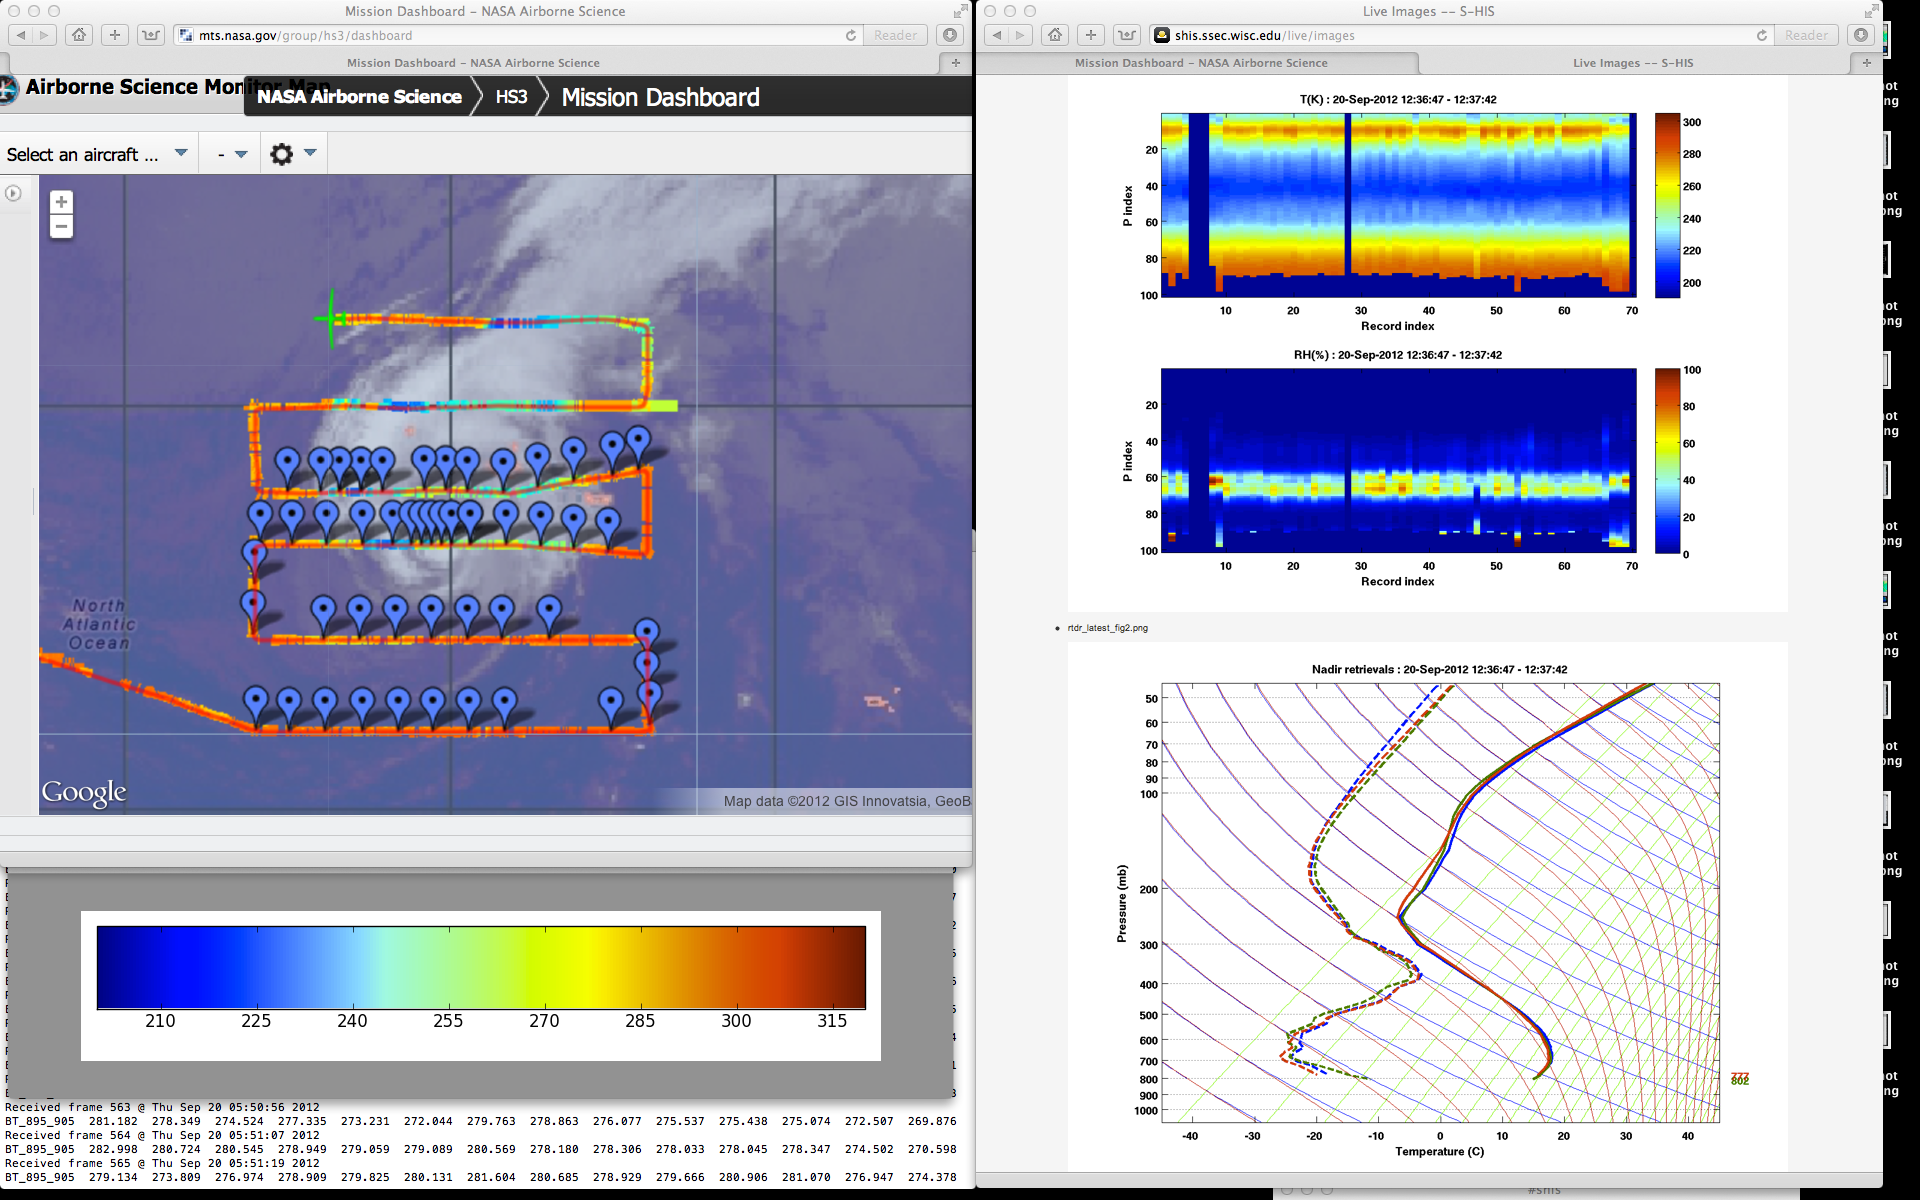The height and width of the screenshot is (1200, 1920).
Task: Expand the map's left side panel arrow
Action: [x=13, y=193]
